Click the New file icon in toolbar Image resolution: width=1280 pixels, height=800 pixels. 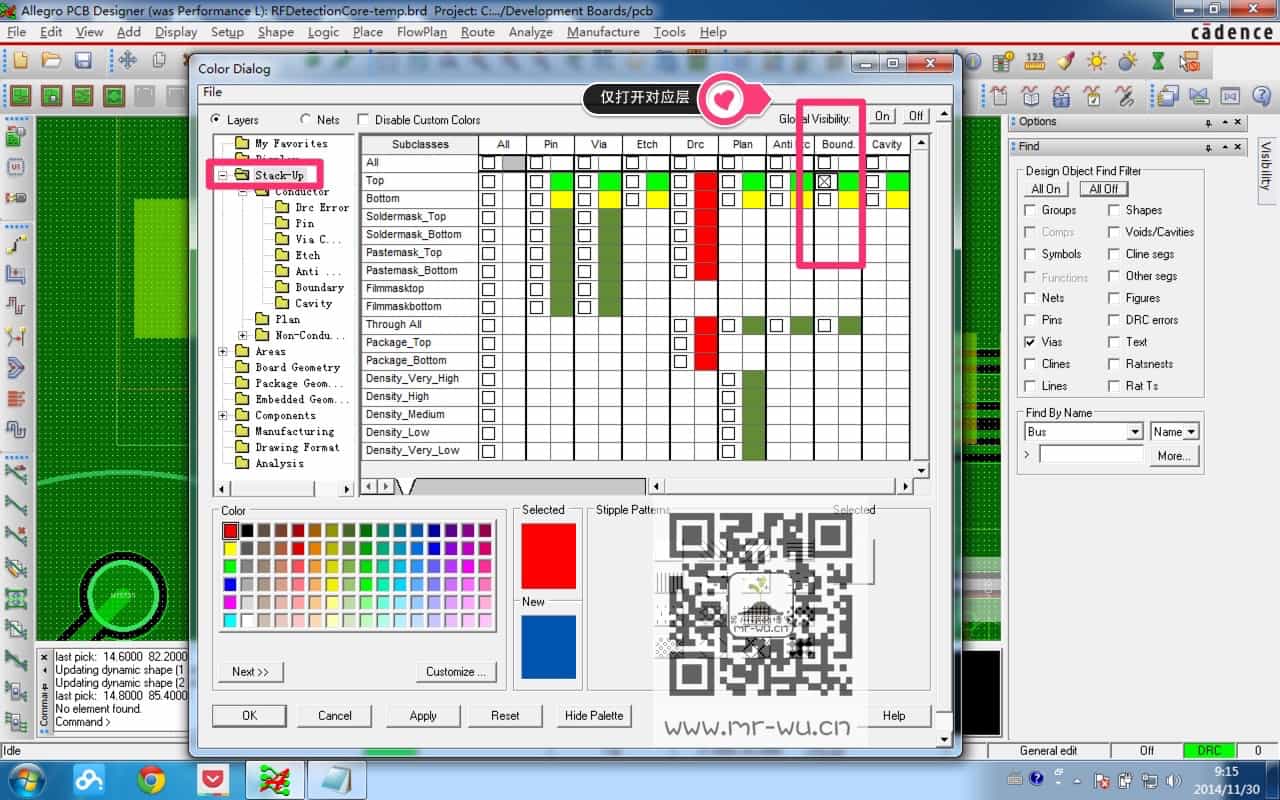click(x=20, y=61)
